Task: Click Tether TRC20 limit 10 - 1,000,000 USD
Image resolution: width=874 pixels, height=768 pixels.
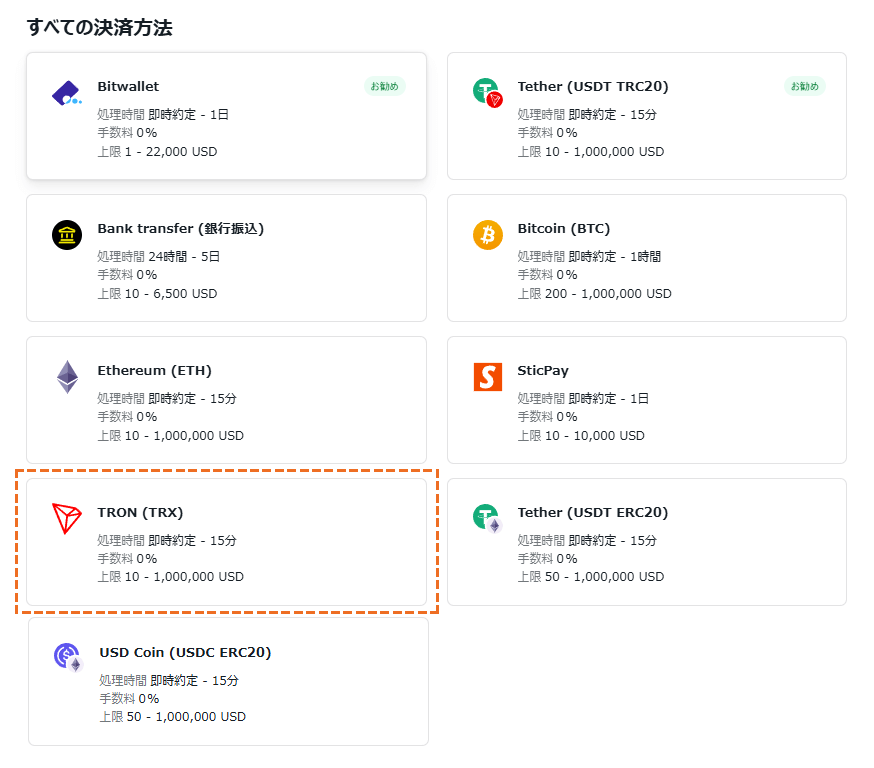Action: pos(591,152)
